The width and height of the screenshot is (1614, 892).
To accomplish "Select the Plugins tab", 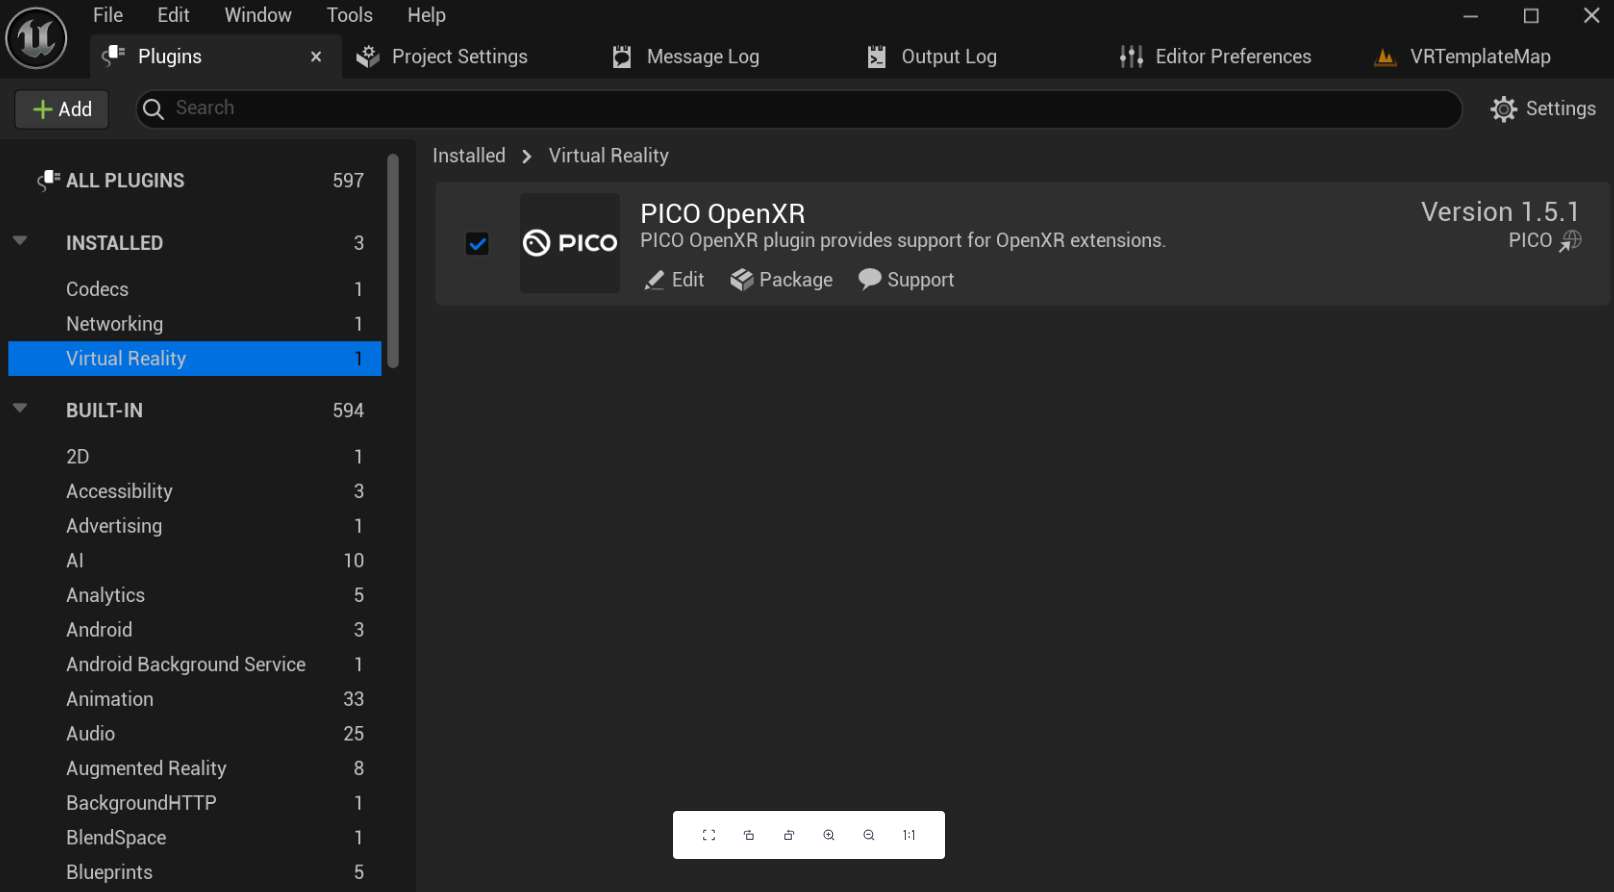I will [x=170, y=57].
